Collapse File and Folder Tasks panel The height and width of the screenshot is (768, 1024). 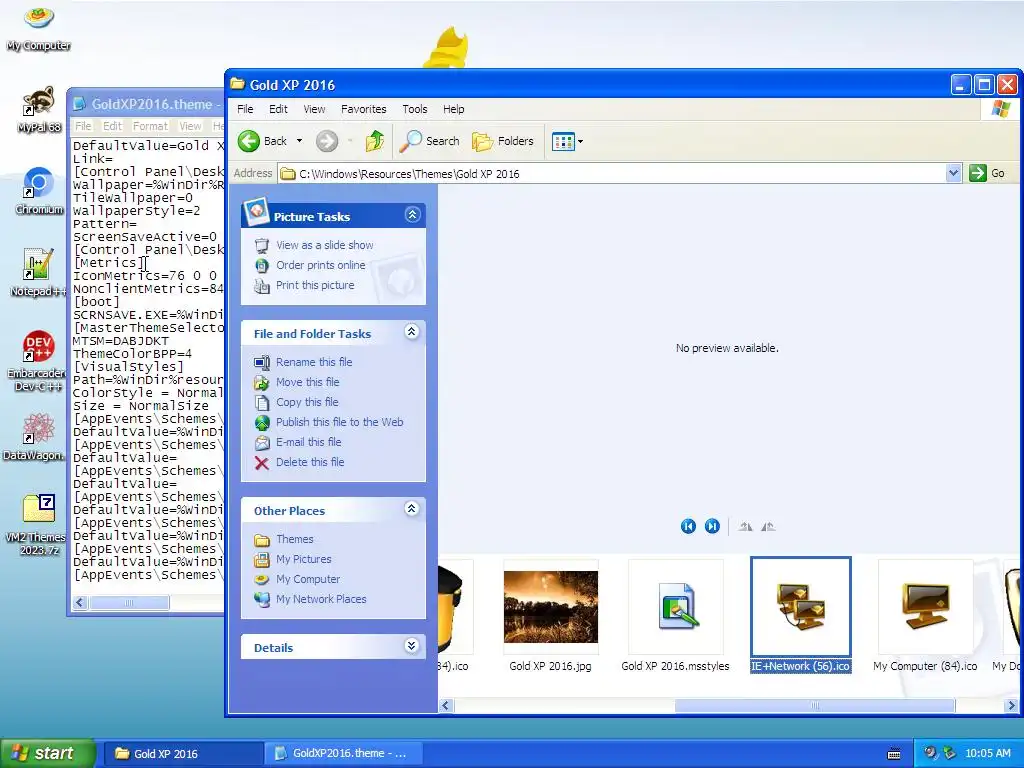(x=411, y=332)
